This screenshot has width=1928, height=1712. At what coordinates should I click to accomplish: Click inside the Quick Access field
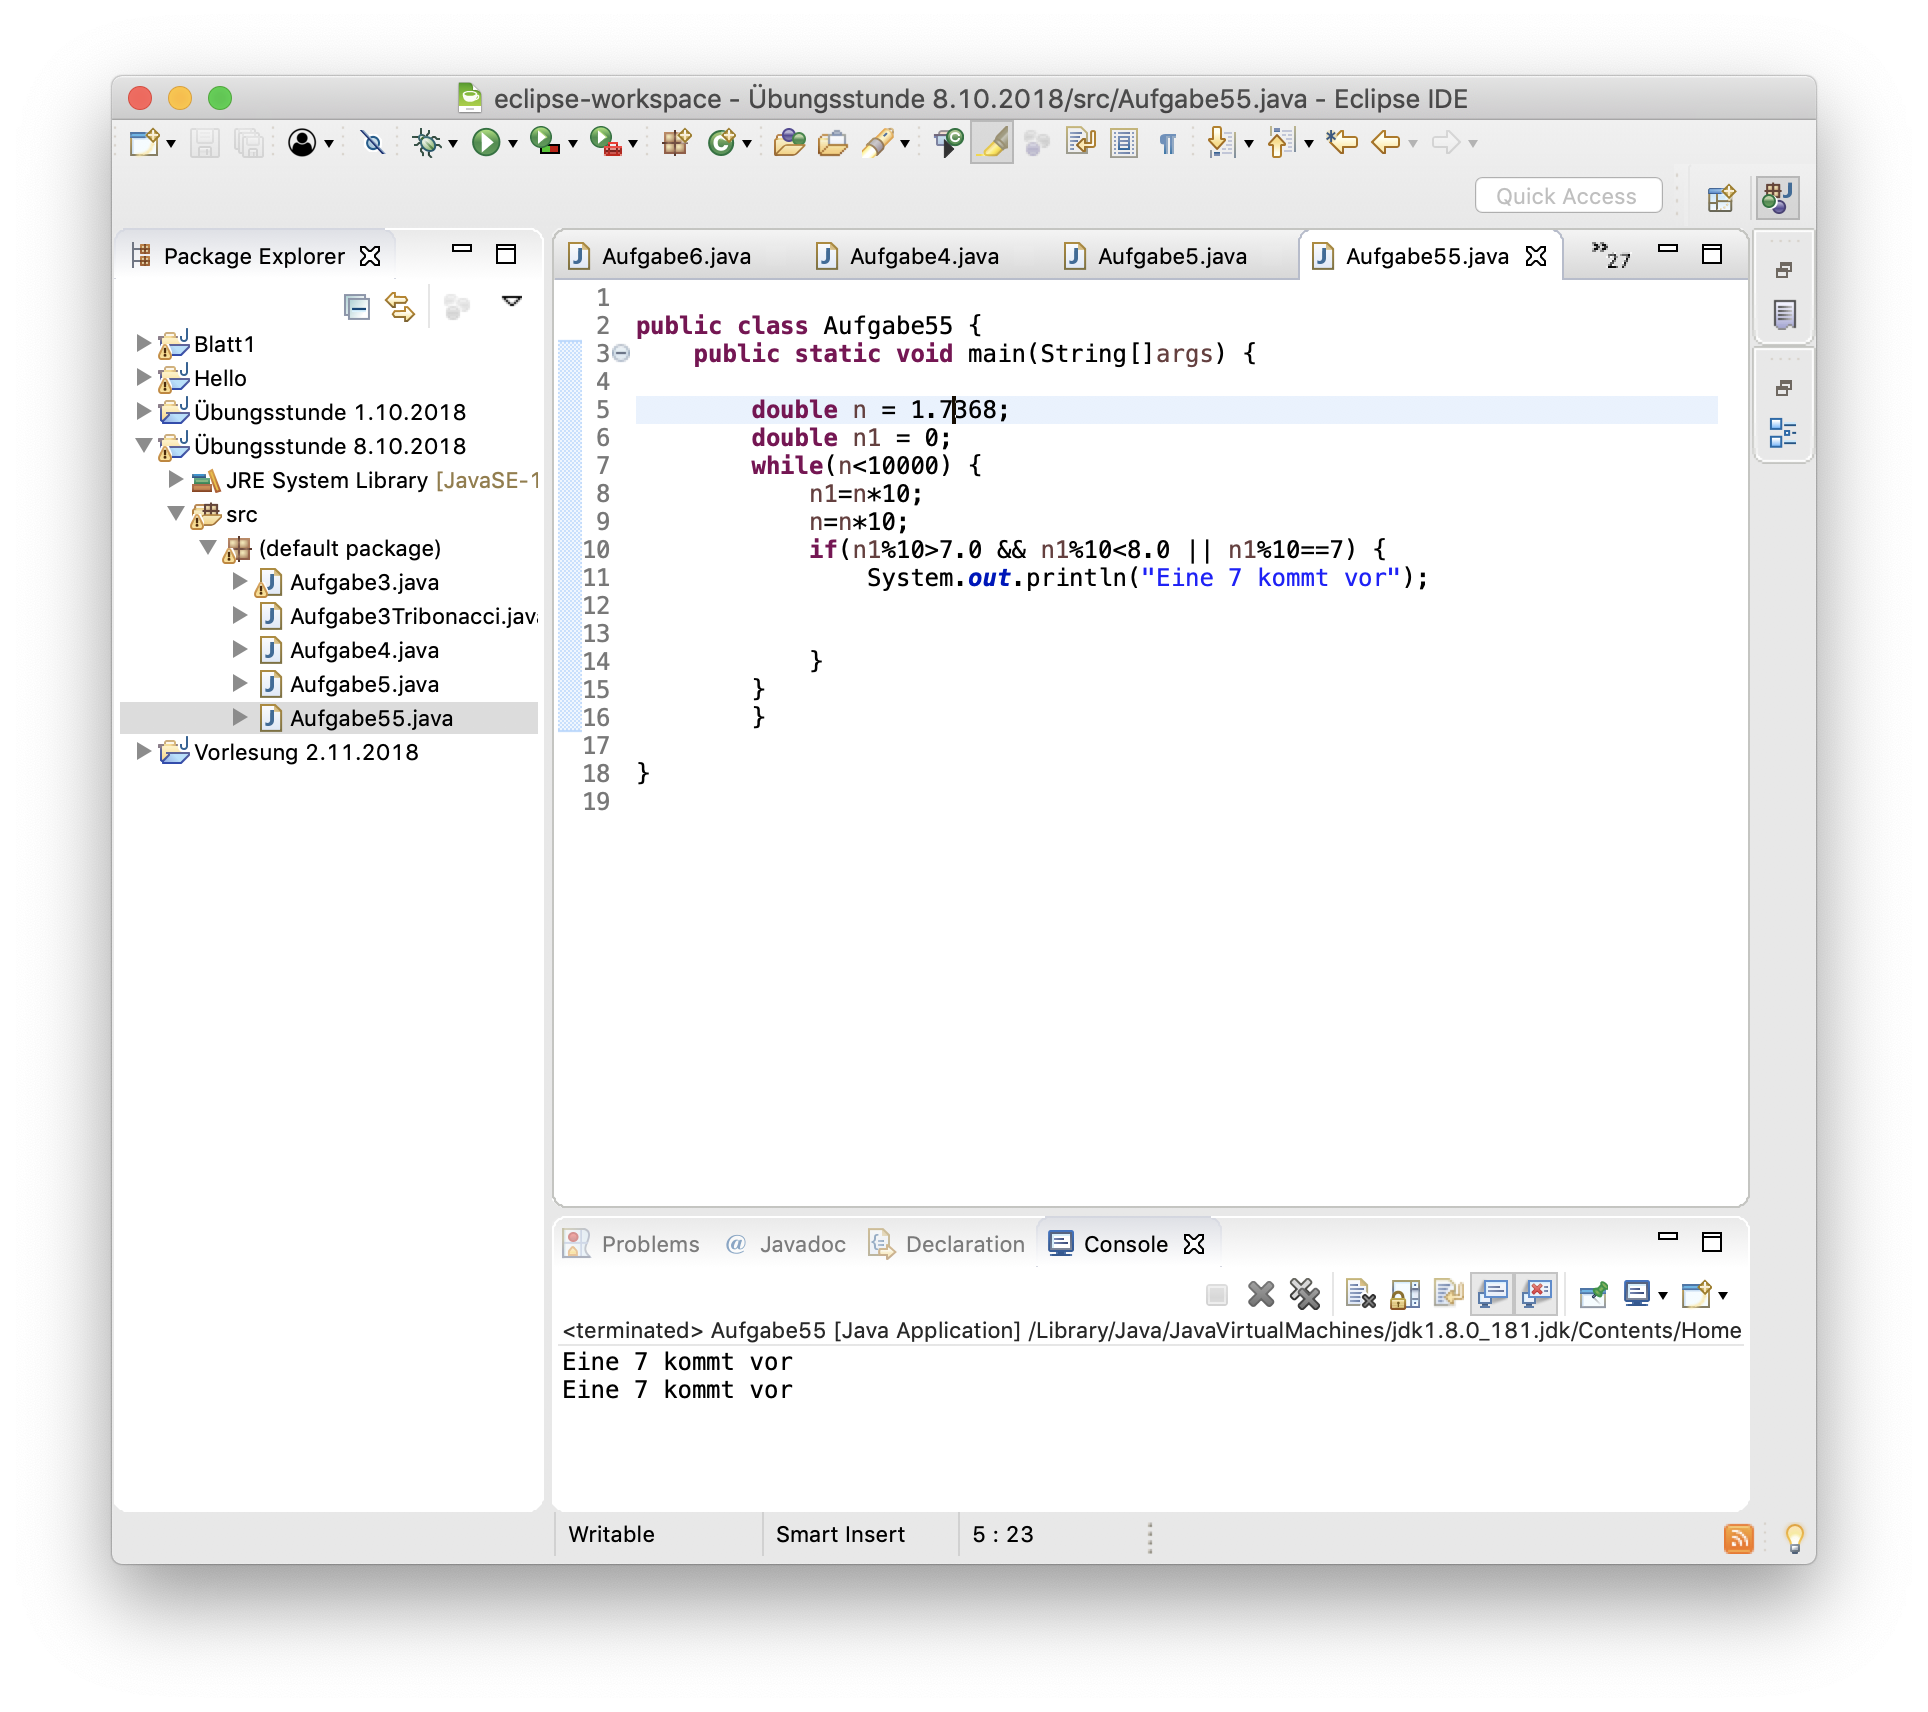point(1567,195)
